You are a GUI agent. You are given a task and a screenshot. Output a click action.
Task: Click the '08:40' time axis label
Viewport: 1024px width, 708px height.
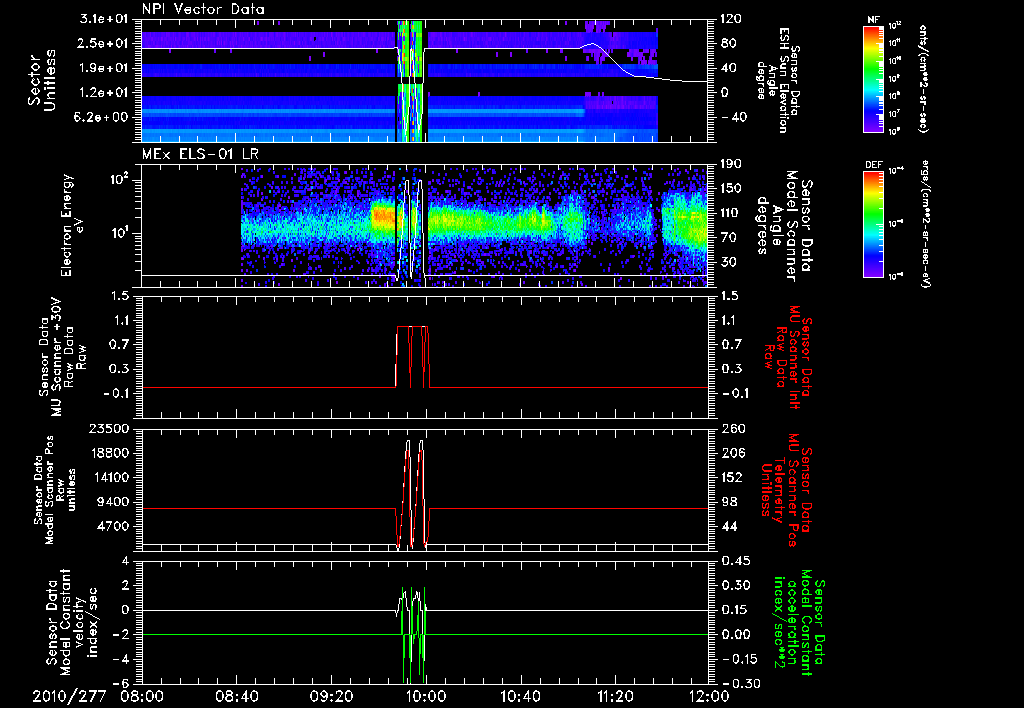236,696
